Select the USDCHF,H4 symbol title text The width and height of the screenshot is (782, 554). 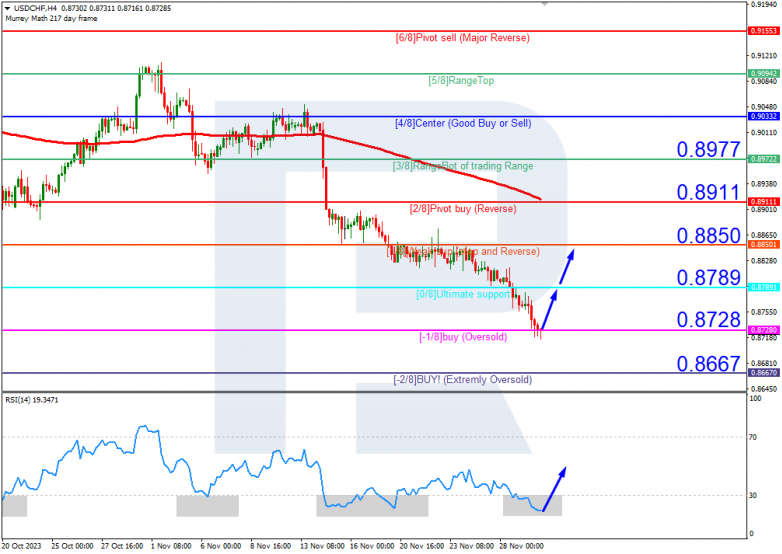click(35, 8)
